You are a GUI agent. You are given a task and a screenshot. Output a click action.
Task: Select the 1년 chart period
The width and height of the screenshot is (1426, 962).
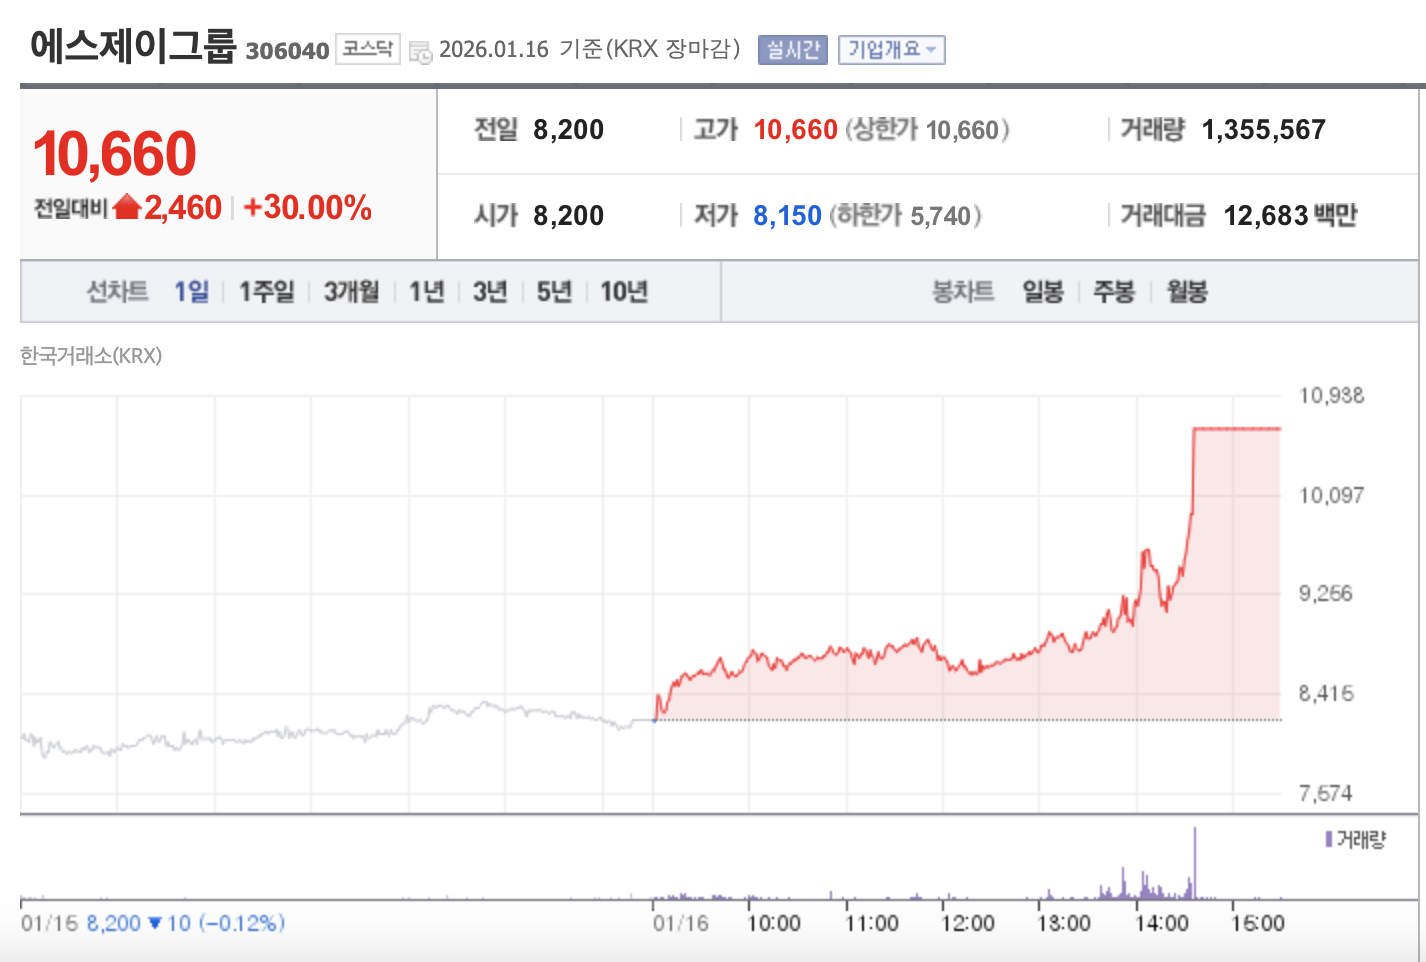(426, 291)
